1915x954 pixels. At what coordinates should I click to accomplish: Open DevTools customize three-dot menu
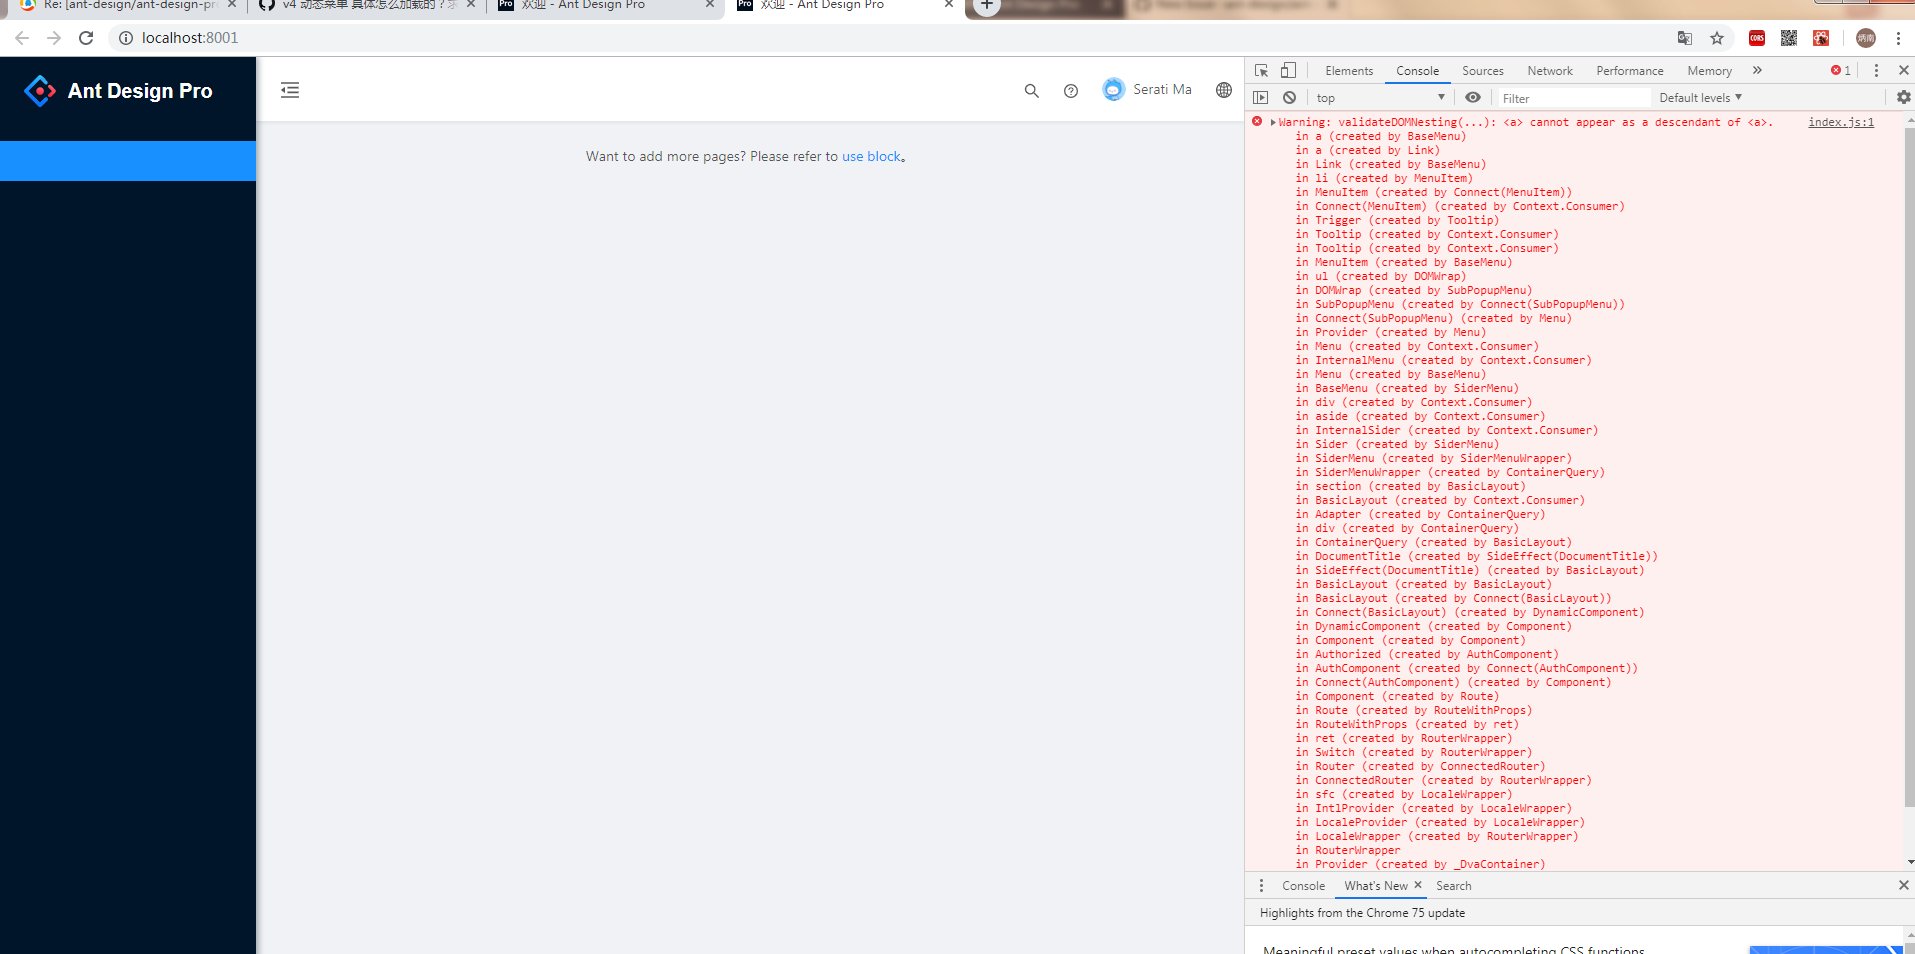pyautogui.click(x=1876, y=71)
